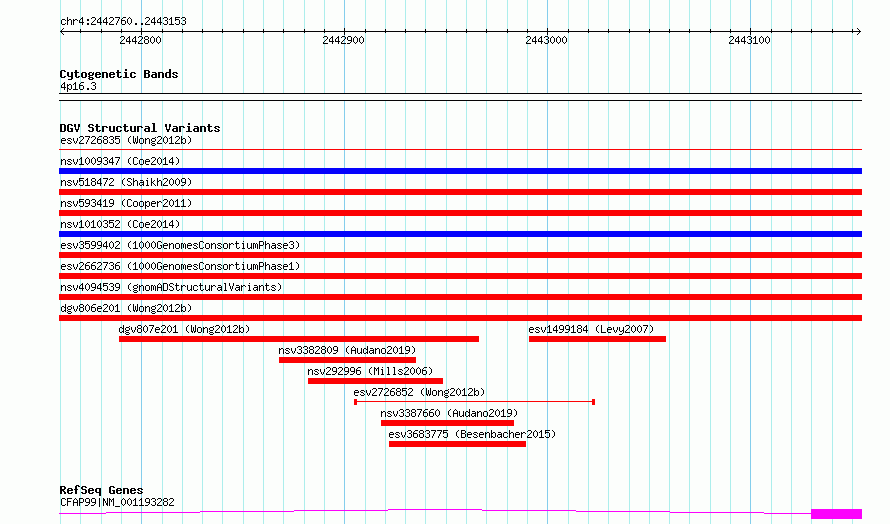The height and width of the screenshot is (524, 890).
Task: Select variant label nsv1009347 (Coe2014)
Action: click(120, 161)
